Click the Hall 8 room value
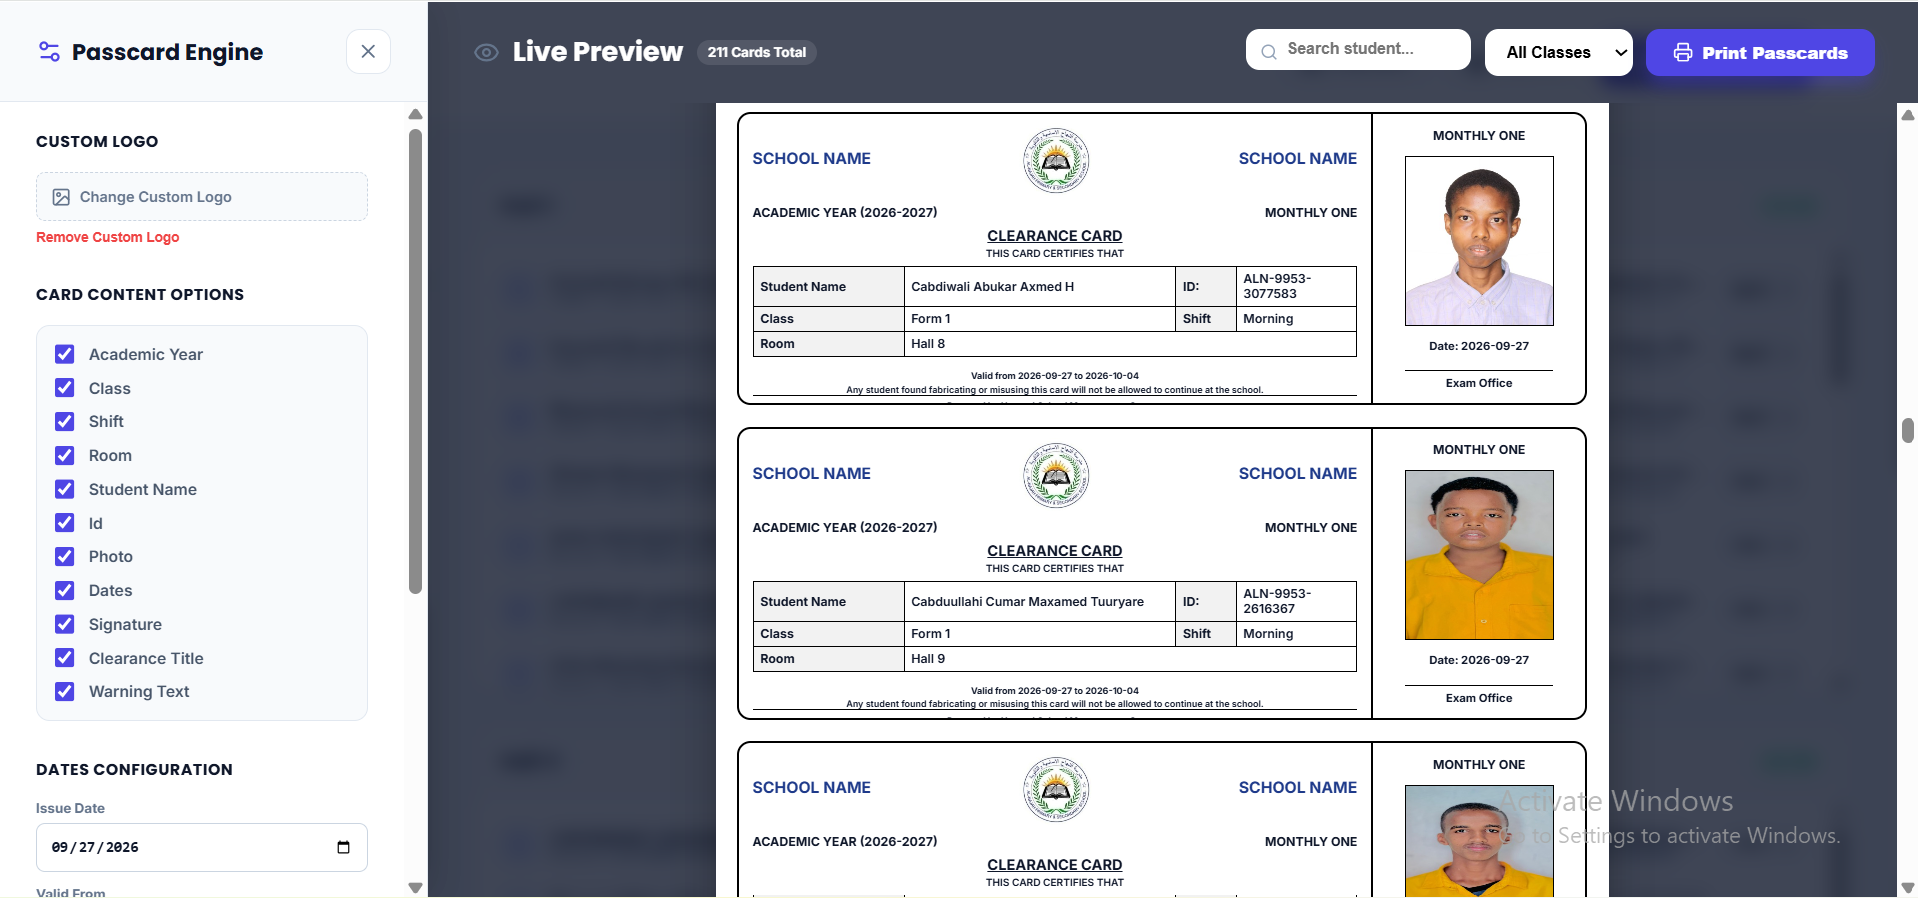 pyautogui.click(x=928, y=344)
